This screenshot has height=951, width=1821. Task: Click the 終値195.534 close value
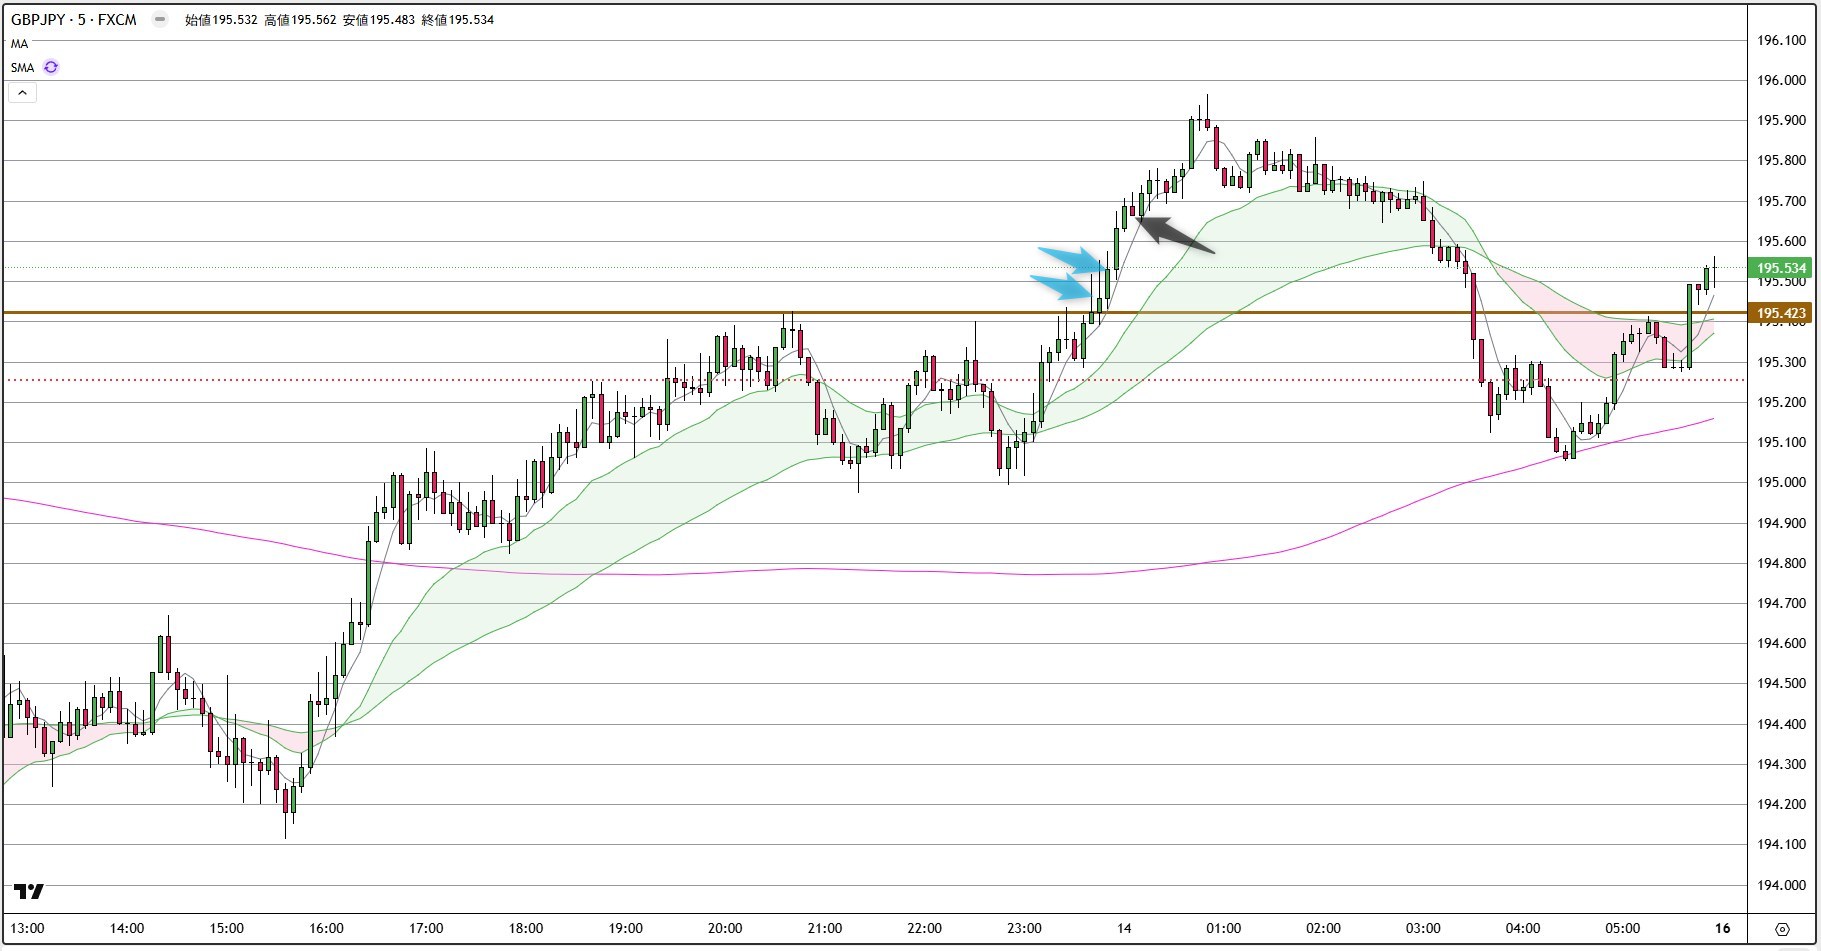pyautogui.click(x=458, y=19)
